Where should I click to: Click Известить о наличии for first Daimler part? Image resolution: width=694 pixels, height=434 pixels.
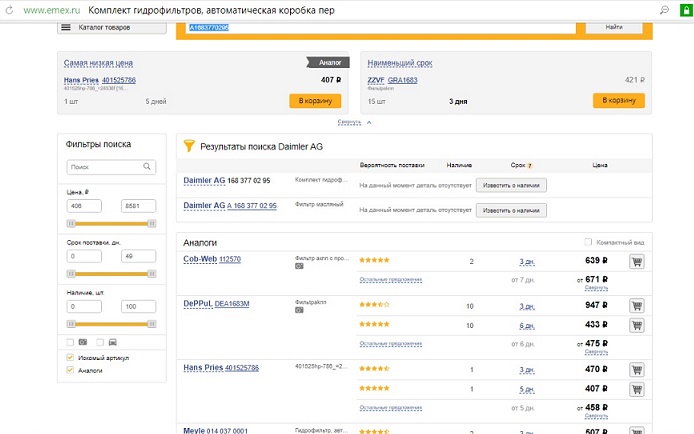511,185
